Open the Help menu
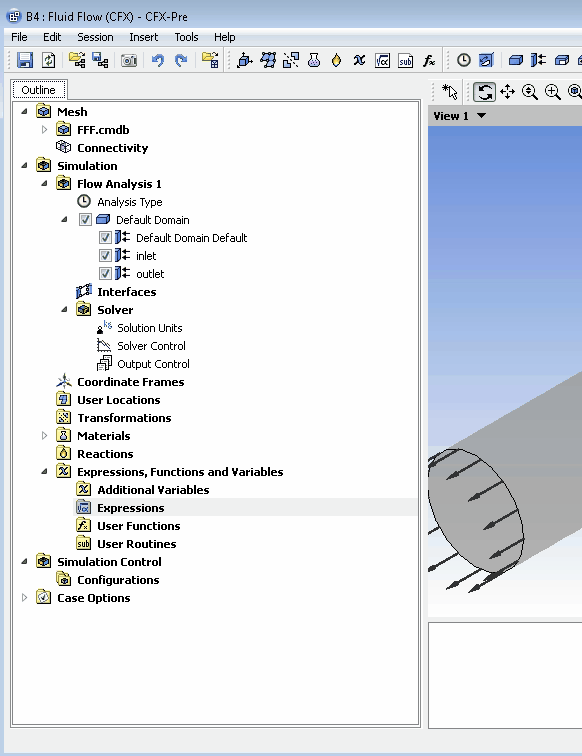 [x=225, y=37]
